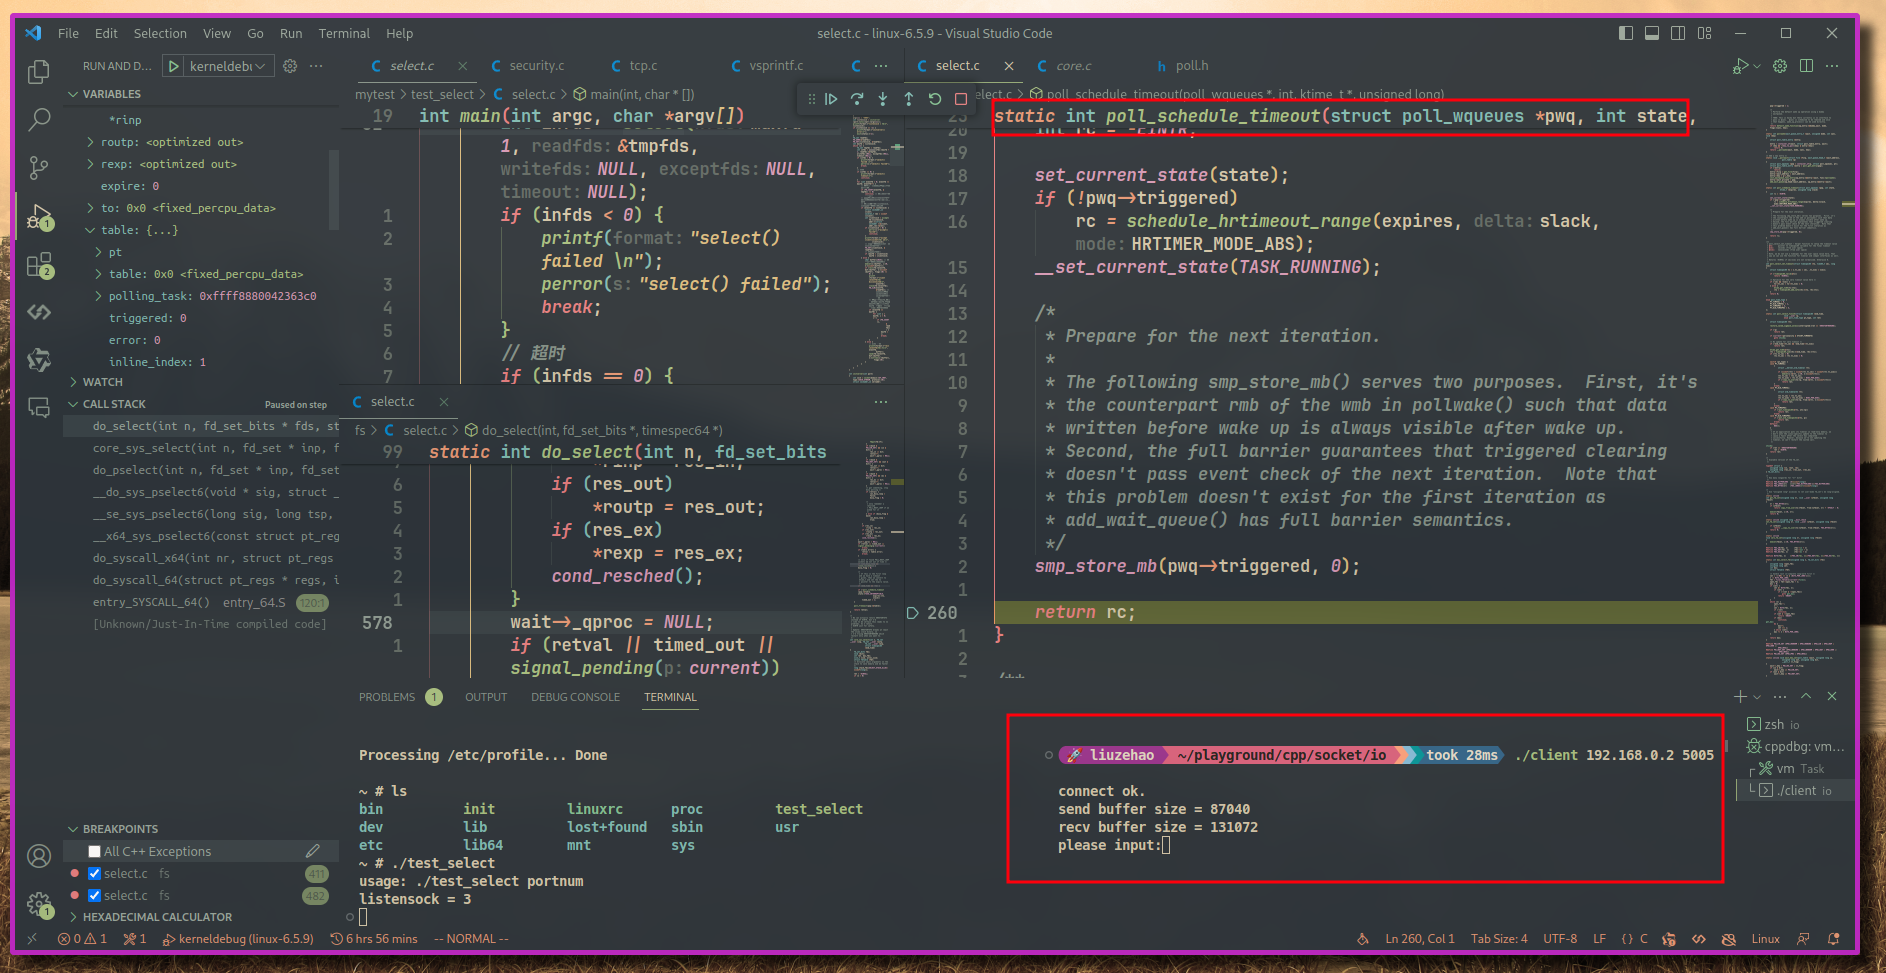Open the Explorer view in activity bar
The image size is (1886, 973).
(39, 72)
